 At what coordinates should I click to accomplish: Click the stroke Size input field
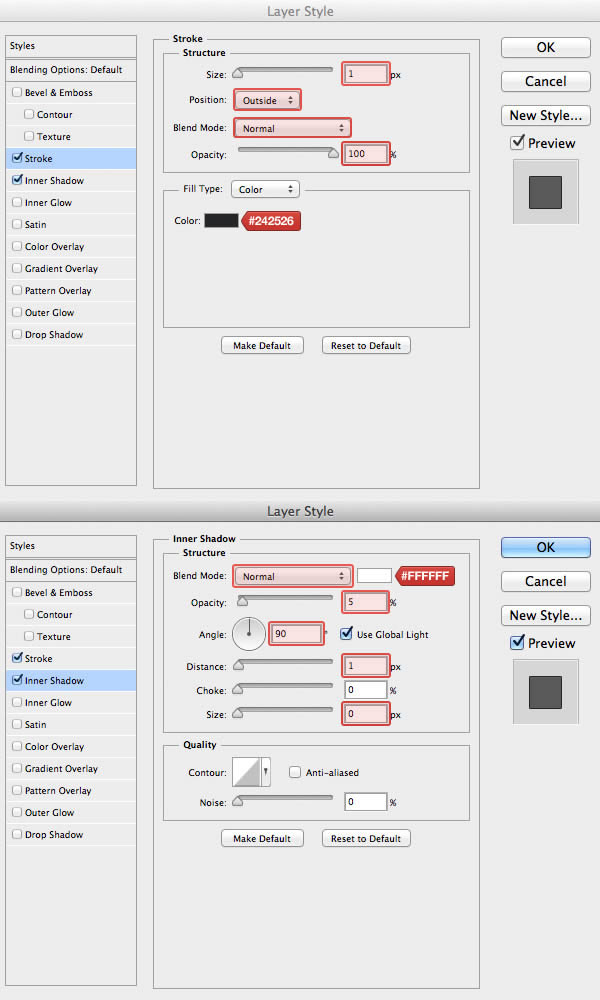pos(365,74)
